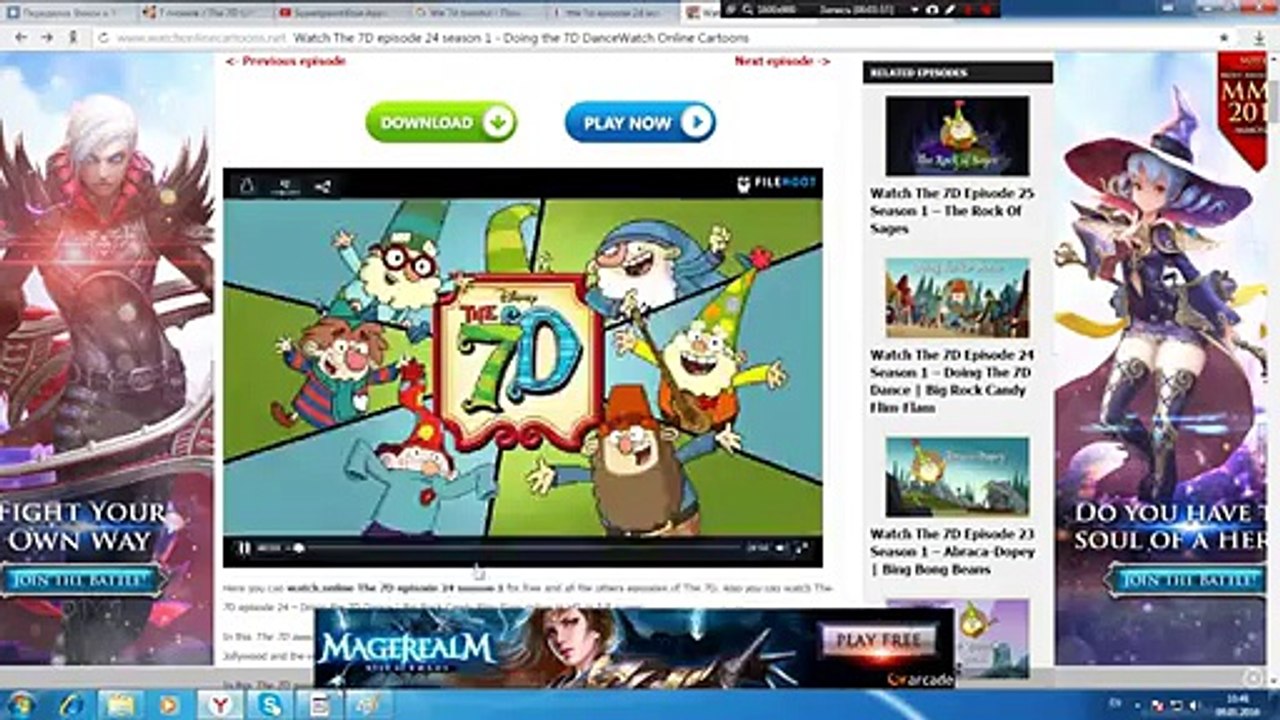Open the Episode 24 Doing The 7D Dance link
Image resolution: width=1280 pixels, height=720 pixels.
tap(952, 381)
